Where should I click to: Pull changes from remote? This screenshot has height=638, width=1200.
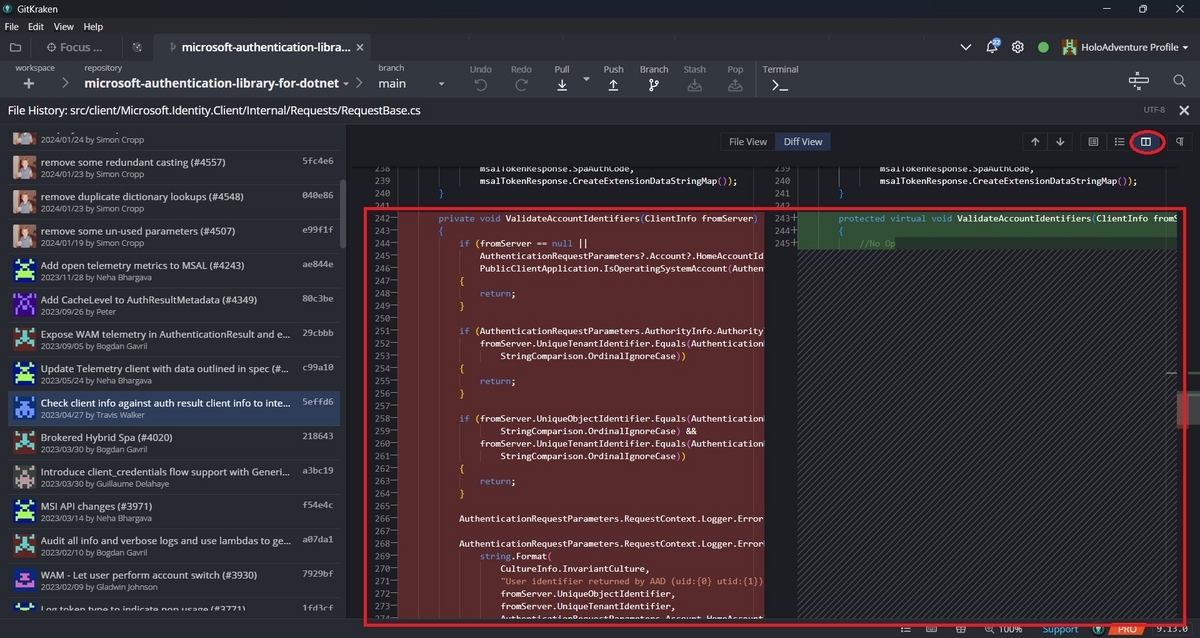562,78
